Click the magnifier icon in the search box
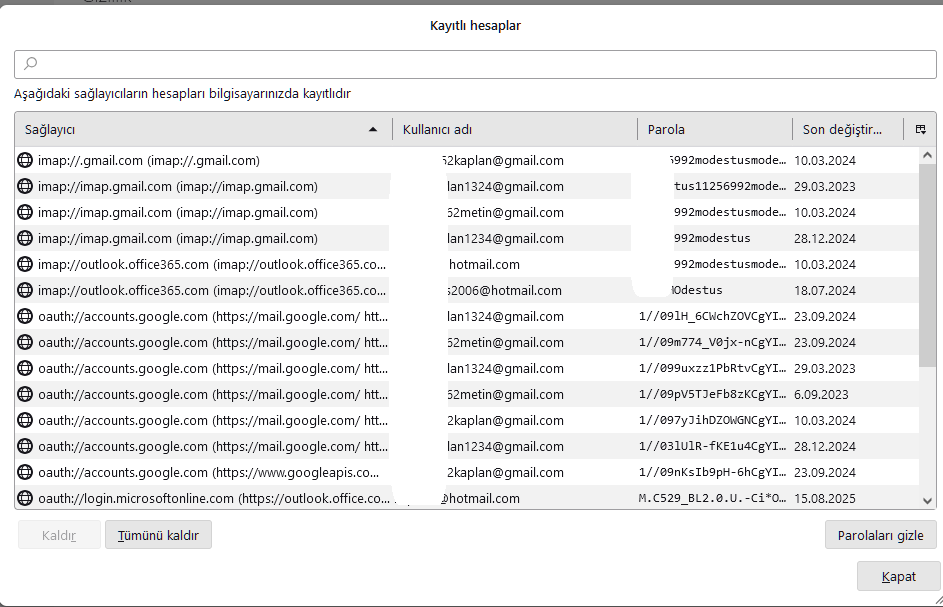This screenshot has width=943, height=607. (x=30, y=64)
